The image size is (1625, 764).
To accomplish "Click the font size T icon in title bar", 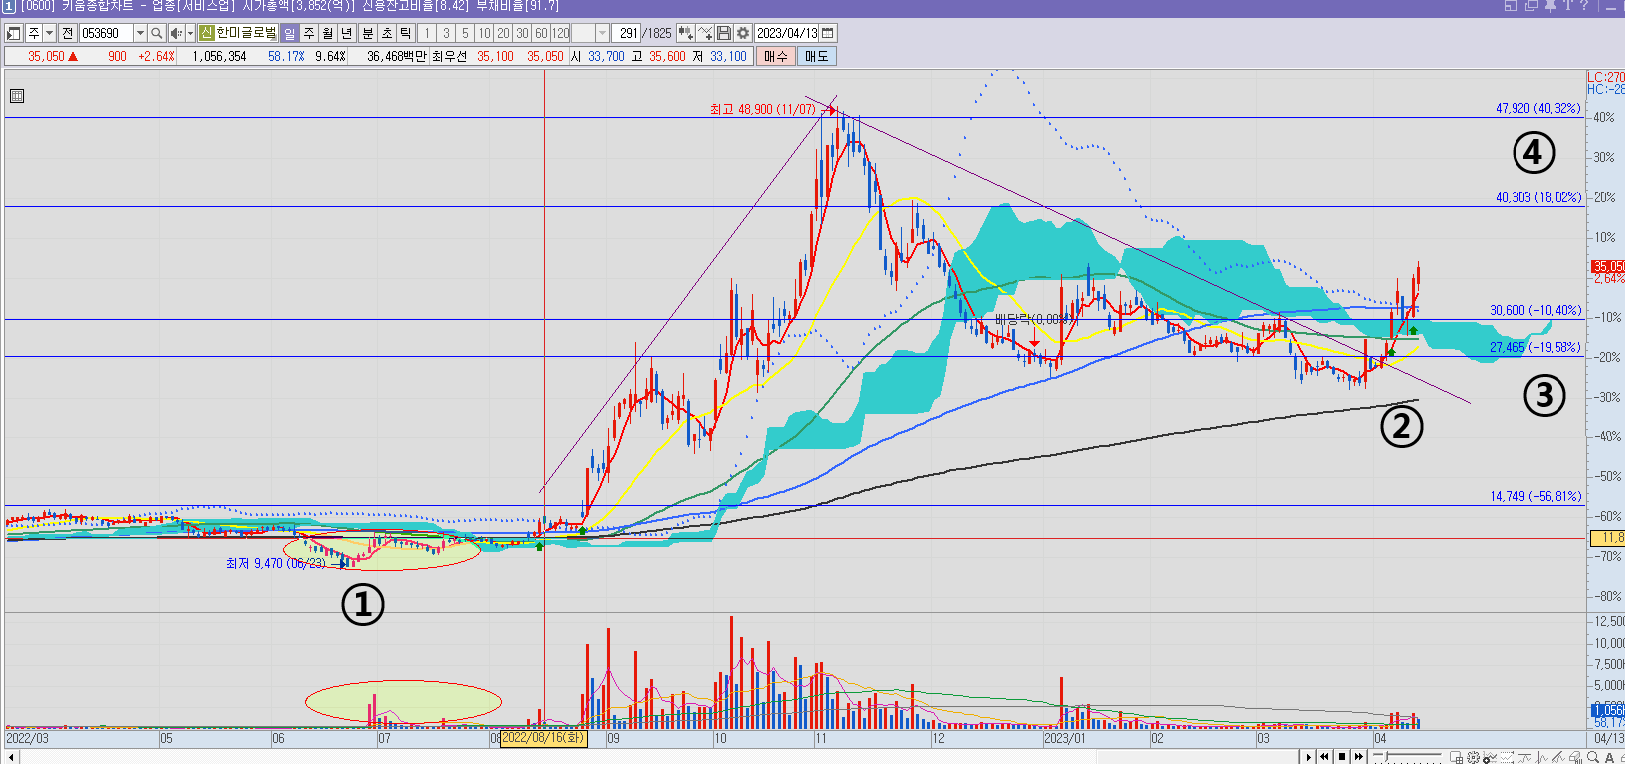I will coord(1568,6).
